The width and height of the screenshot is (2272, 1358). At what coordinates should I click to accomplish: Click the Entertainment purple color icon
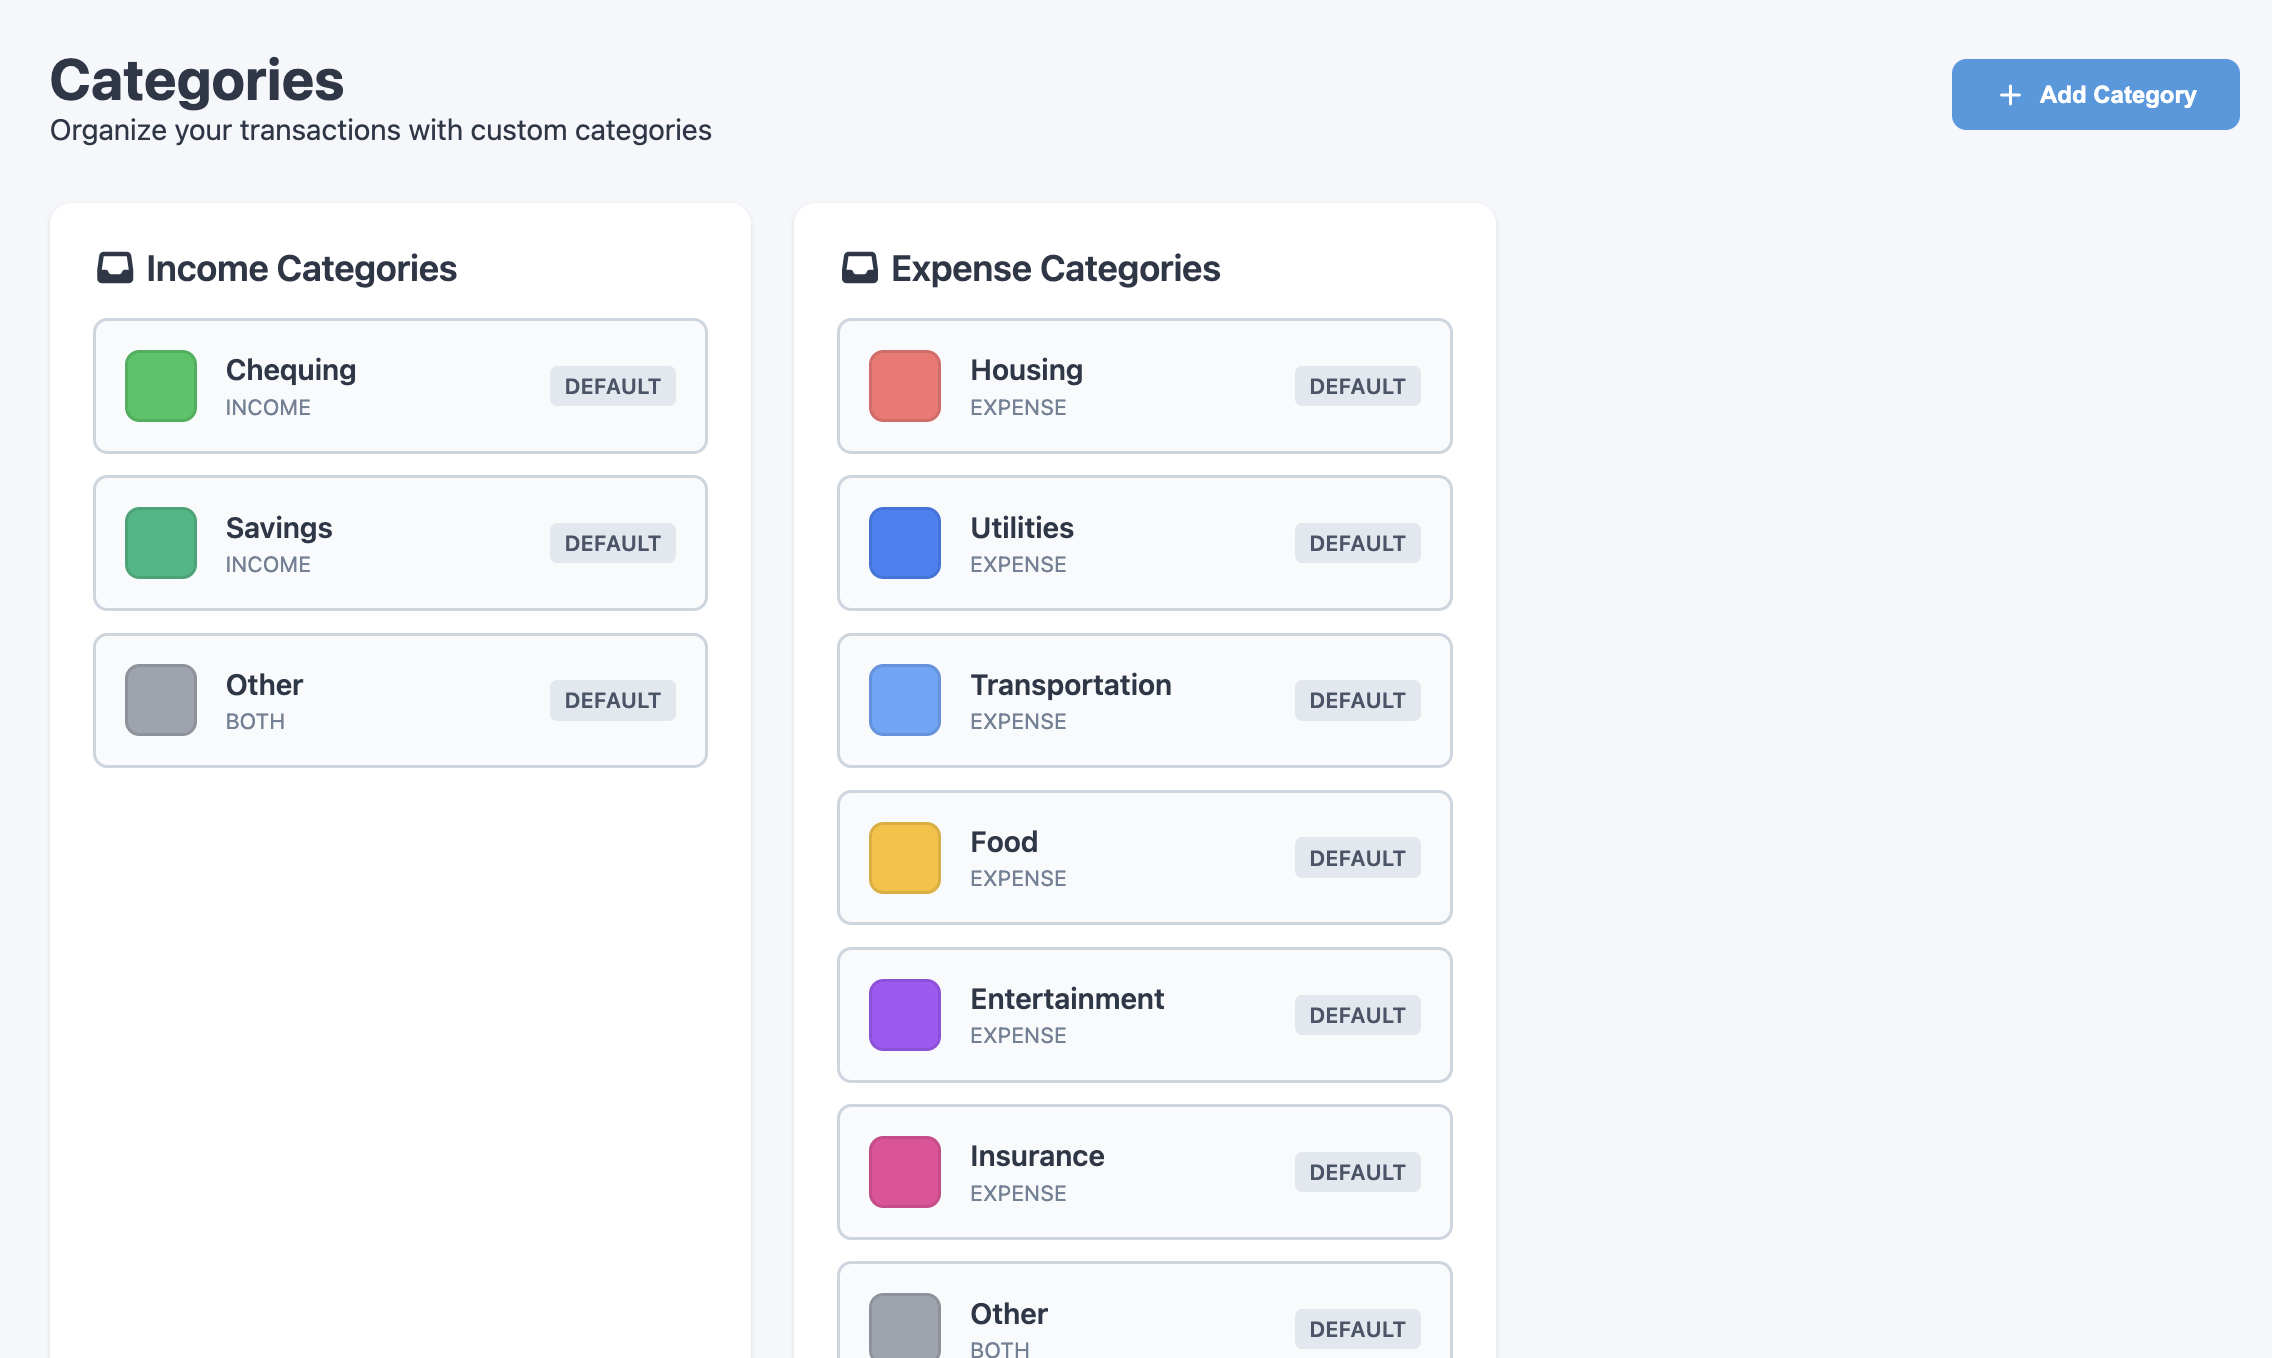coord(905,1015)
